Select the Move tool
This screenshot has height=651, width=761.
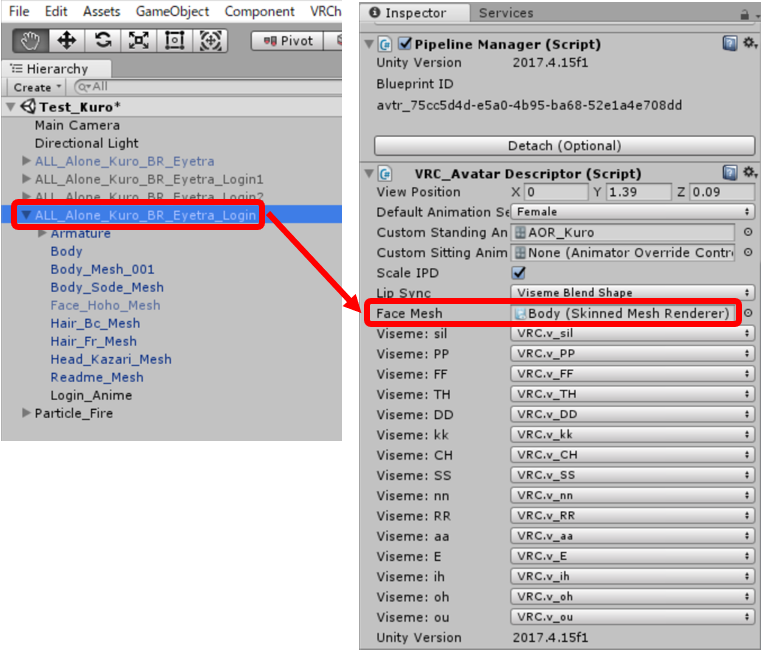coord(66,40)
